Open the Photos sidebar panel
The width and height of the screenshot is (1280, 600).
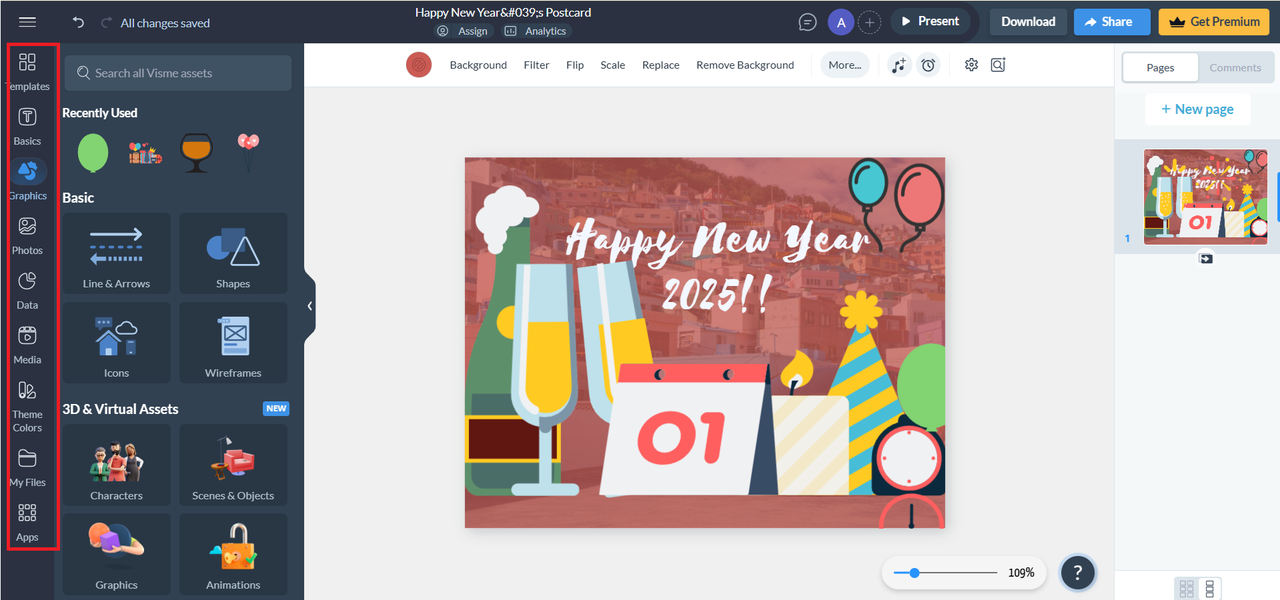[28, 235]
